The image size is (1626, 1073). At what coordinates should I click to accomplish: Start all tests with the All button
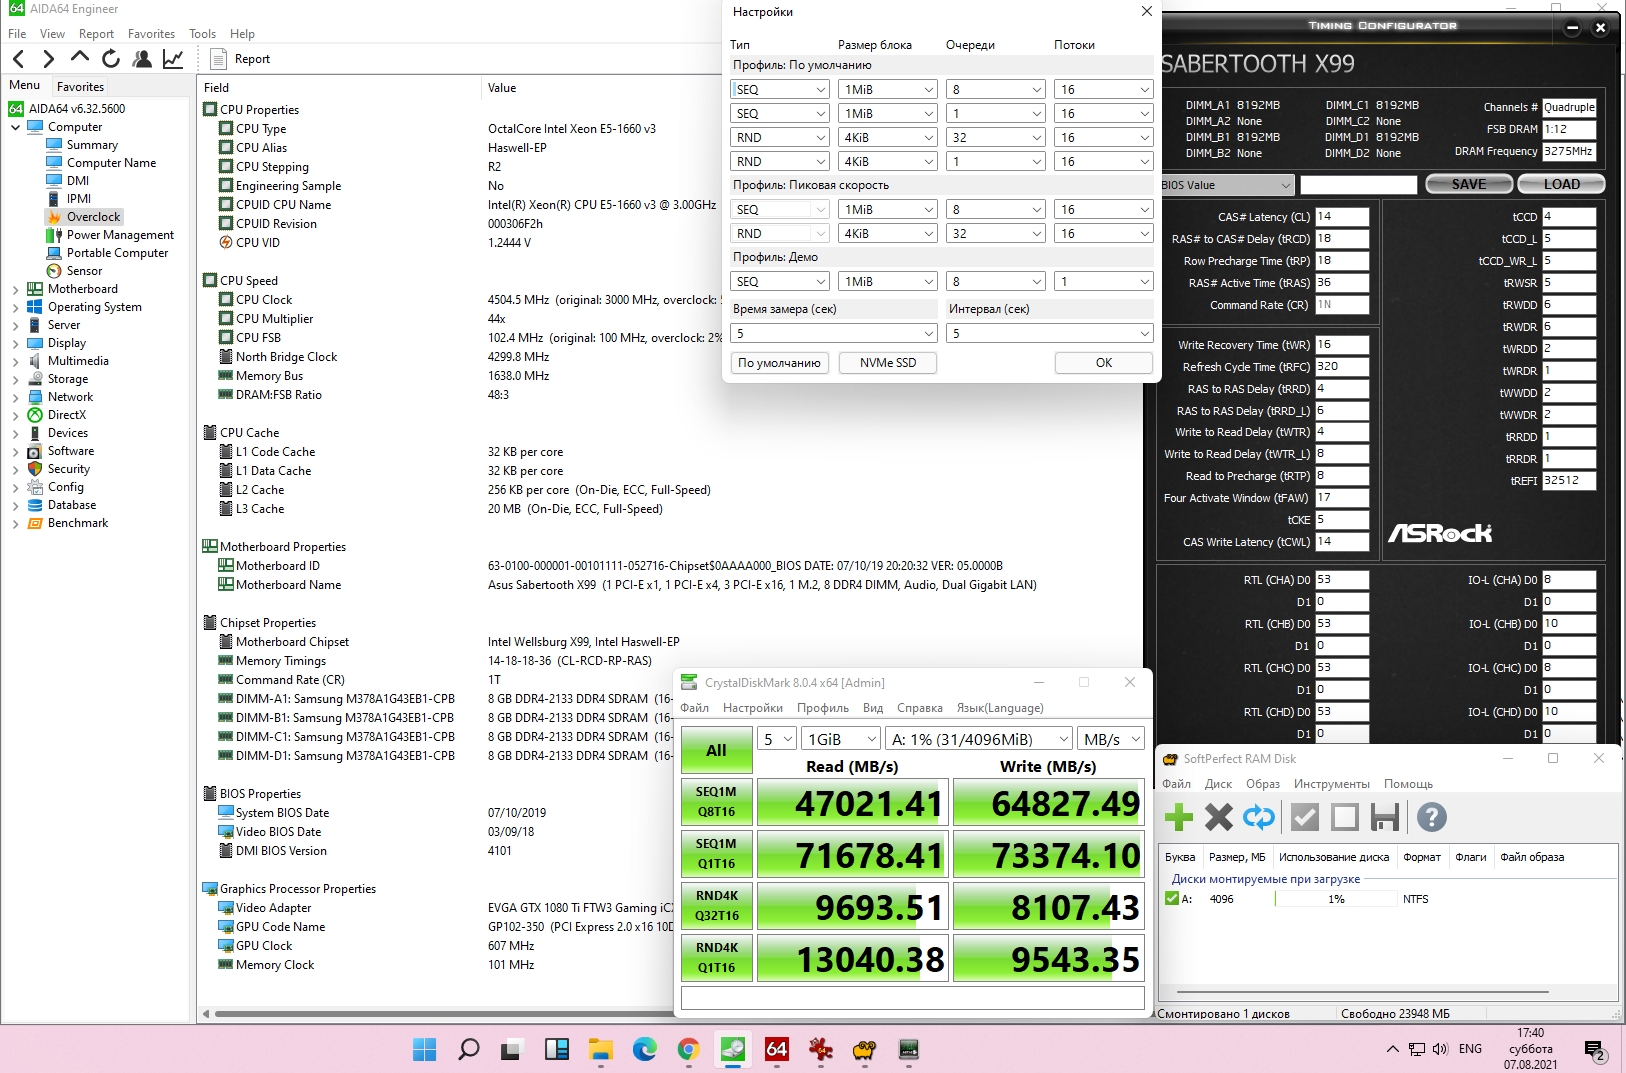(716, 751)
